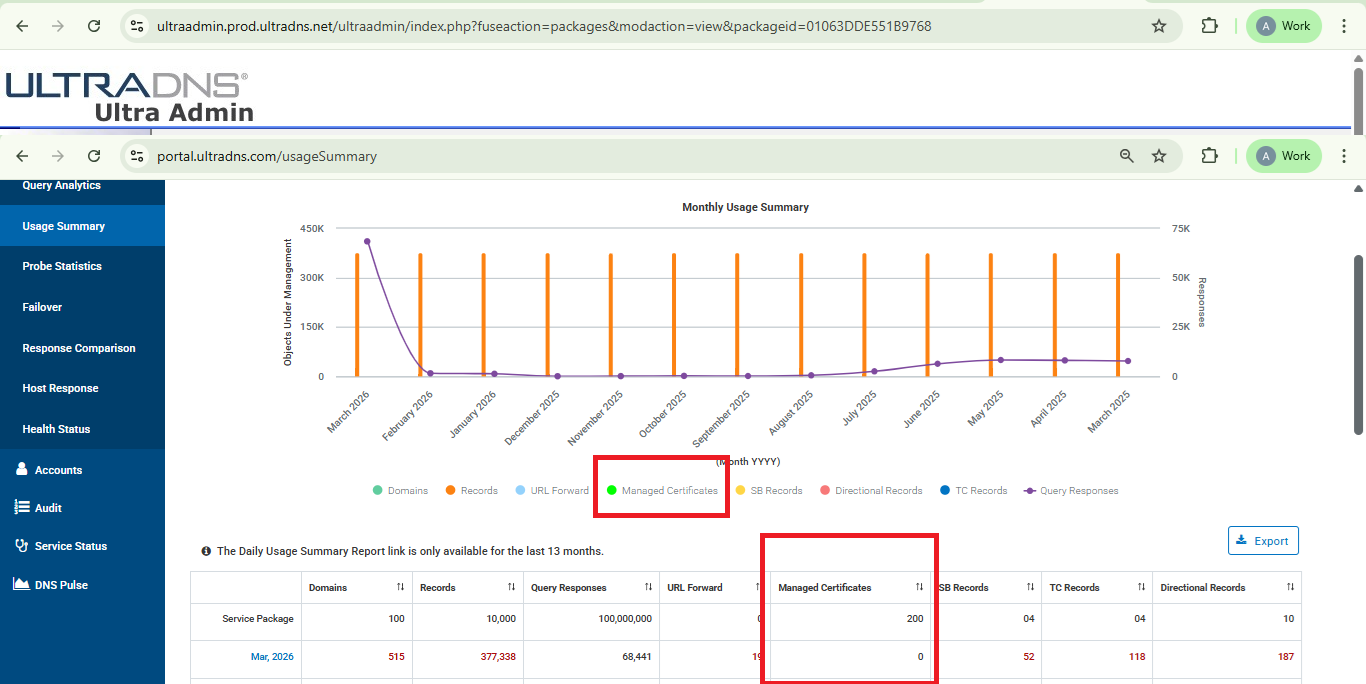Screen dimensions: 1366x684
Task: Click the Accounts person icon in sidebar
Action: (x=21, y=469)
